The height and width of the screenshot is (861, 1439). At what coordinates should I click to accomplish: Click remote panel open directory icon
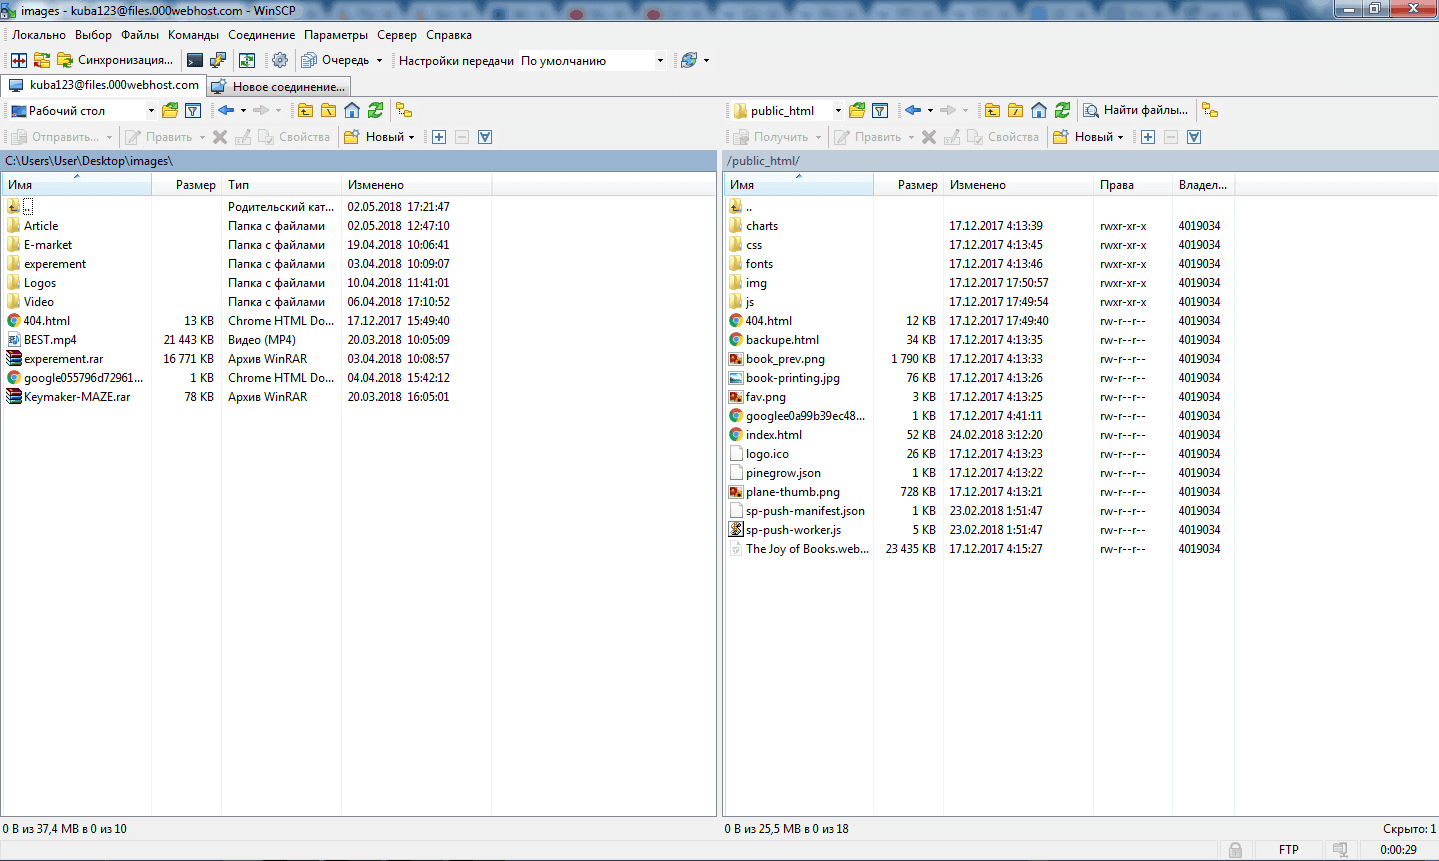click(x=857, y=110)
